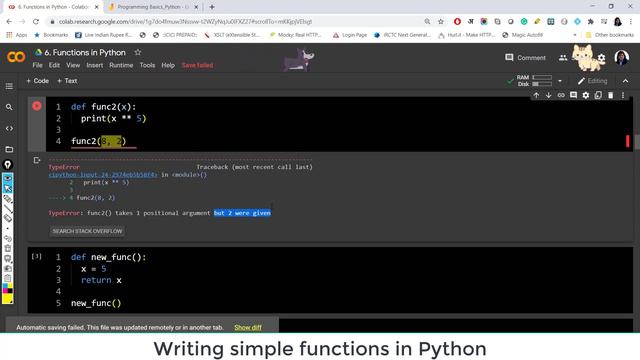This screenshot has width=640, height=360.
Task: Expand the RAM Disk runtime dropdown
Action: [x=560, y=81]
